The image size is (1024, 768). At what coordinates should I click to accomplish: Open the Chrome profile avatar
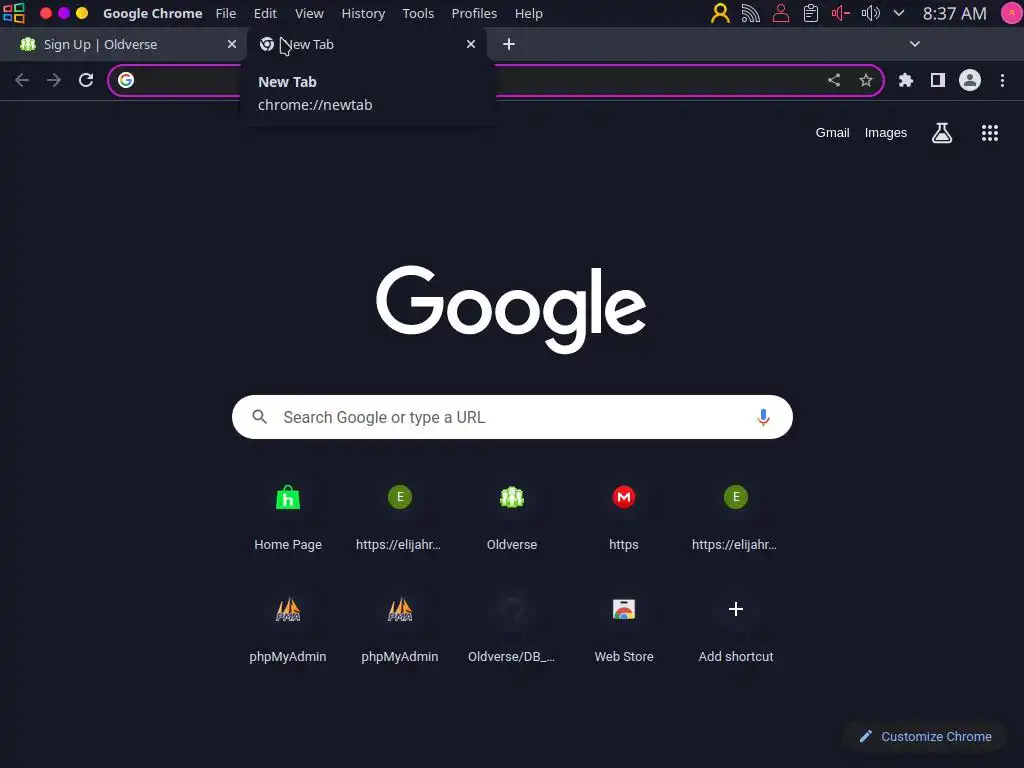pos(970,80)
